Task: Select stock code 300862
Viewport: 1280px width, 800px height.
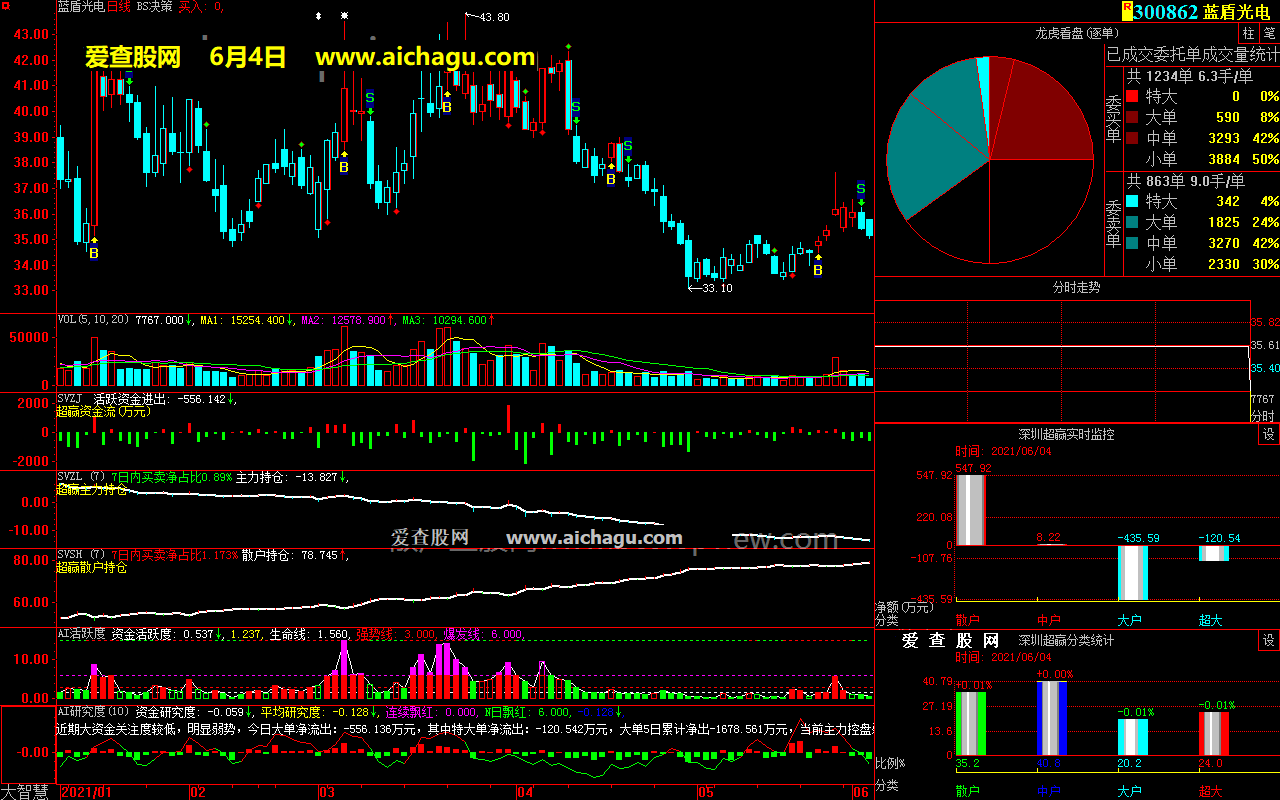Action: [1165, 12]
